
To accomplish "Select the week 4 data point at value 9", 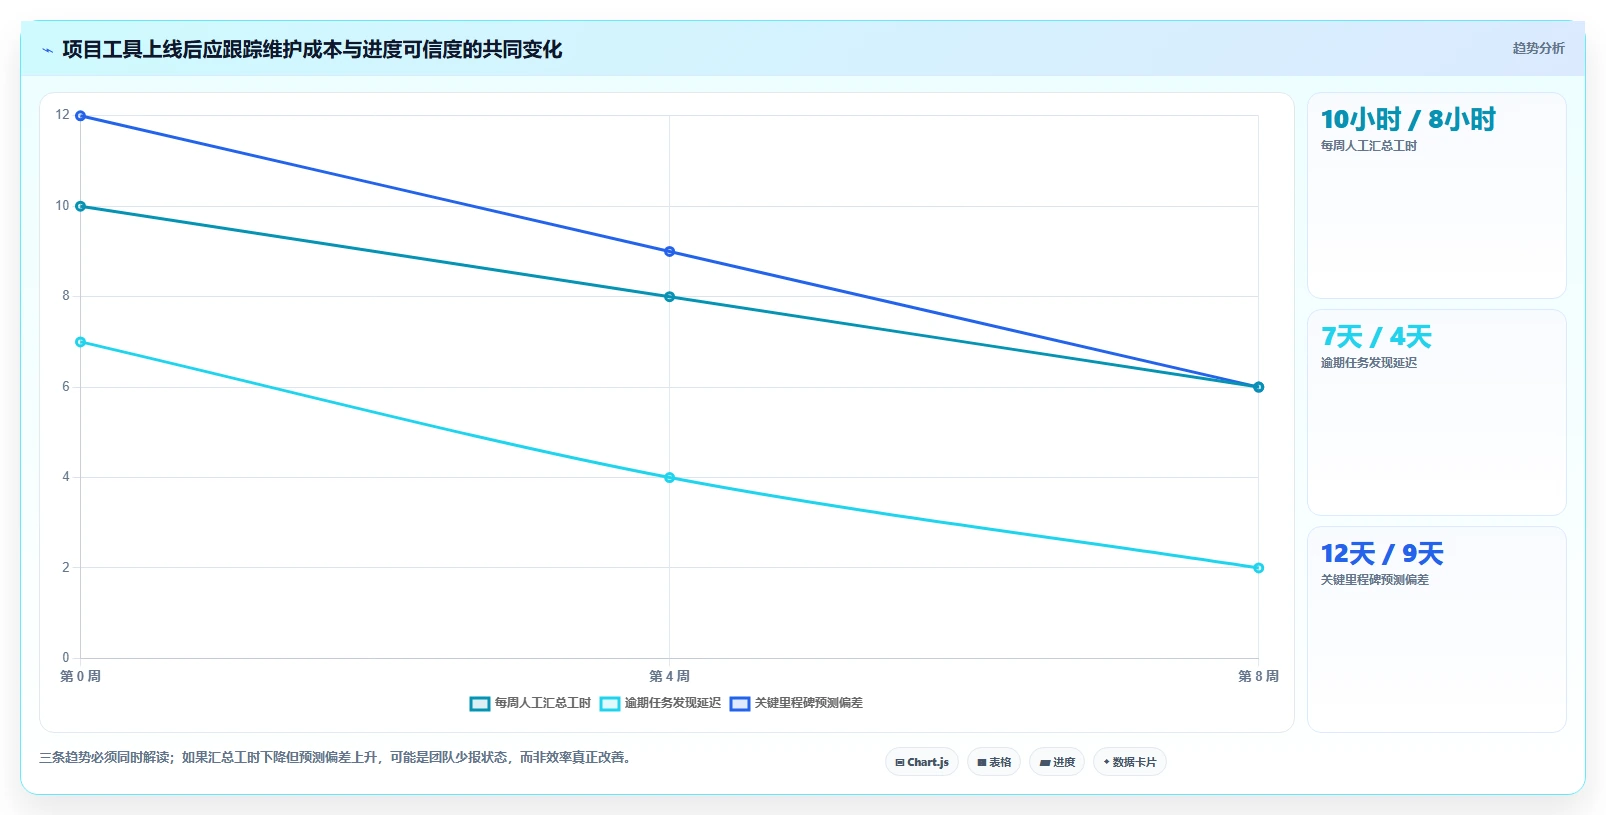I will (x=669, y=252).
